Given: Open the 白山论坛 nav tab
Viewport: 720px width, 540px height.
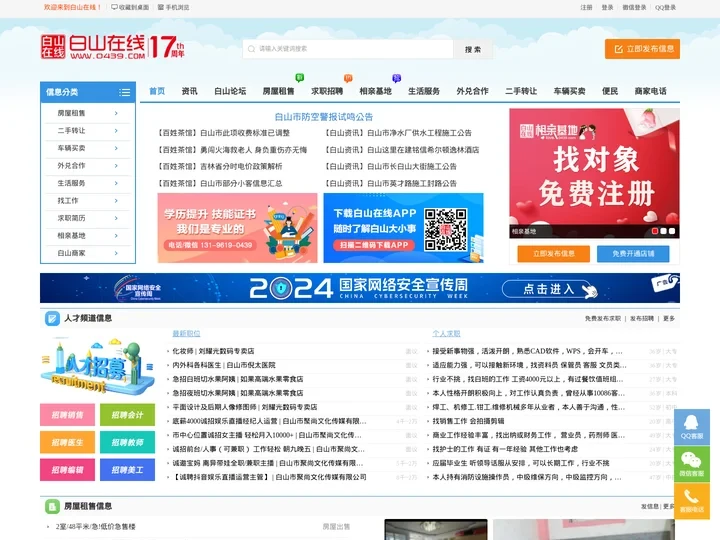Looking at the screenshot, I should pyautogui.click(x=230, y=91).
